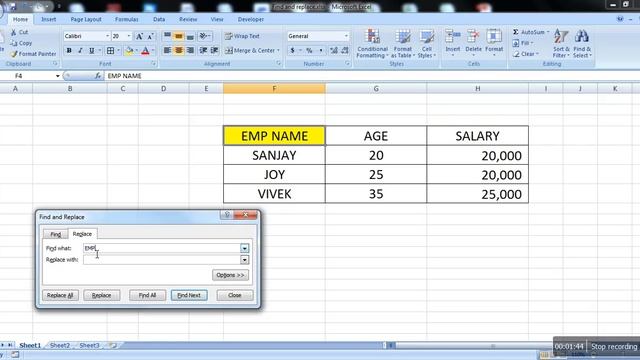This screenshot has width=640, height=360.
Task: Open the General number format dropdown
Action: 346,36
